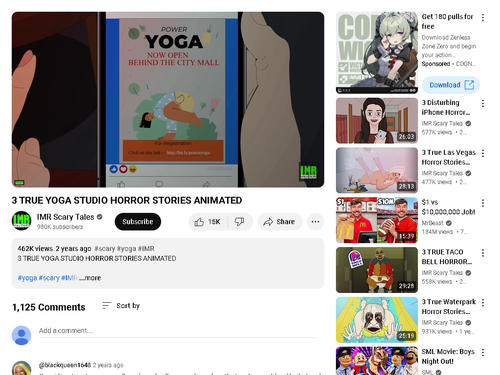Like the video with thumbs-up icon
The image size is (500, 375).
tap(208, 222)
